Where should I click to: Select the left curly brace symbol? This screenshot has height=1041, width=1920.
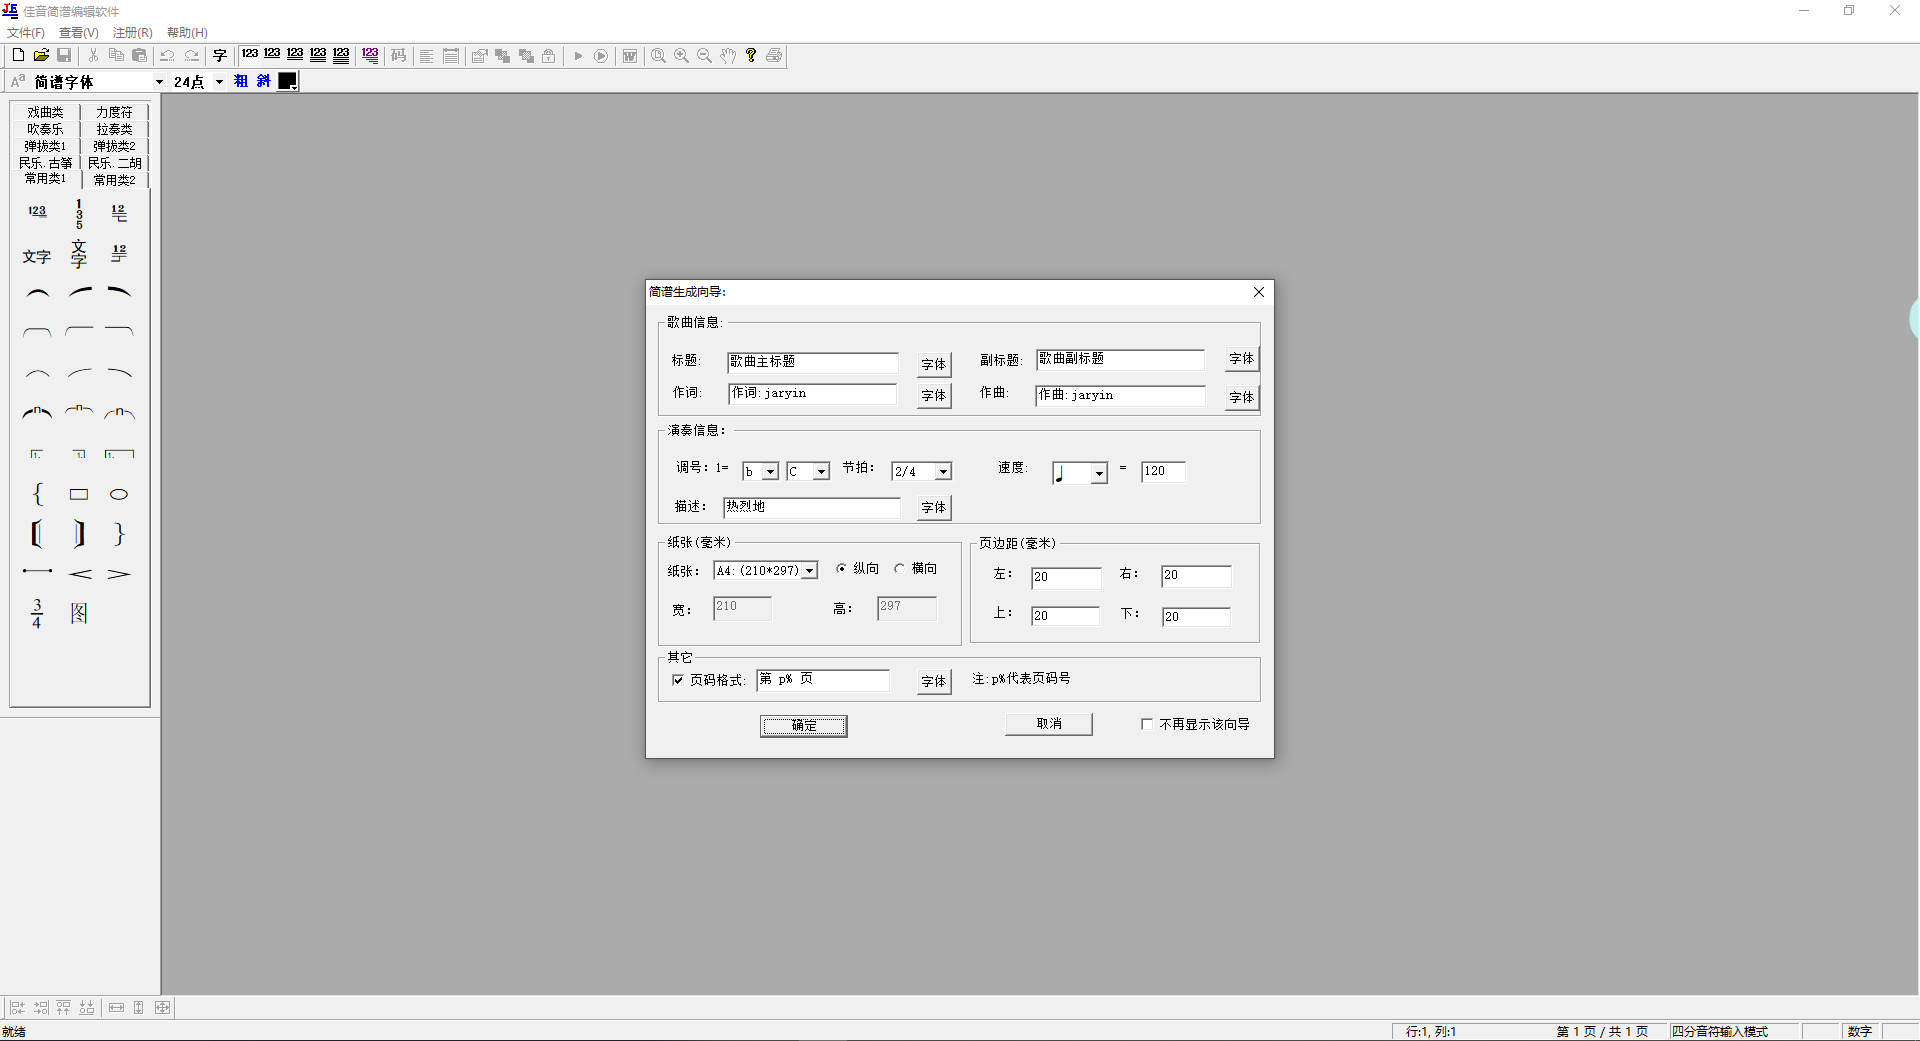click(37, 494)
